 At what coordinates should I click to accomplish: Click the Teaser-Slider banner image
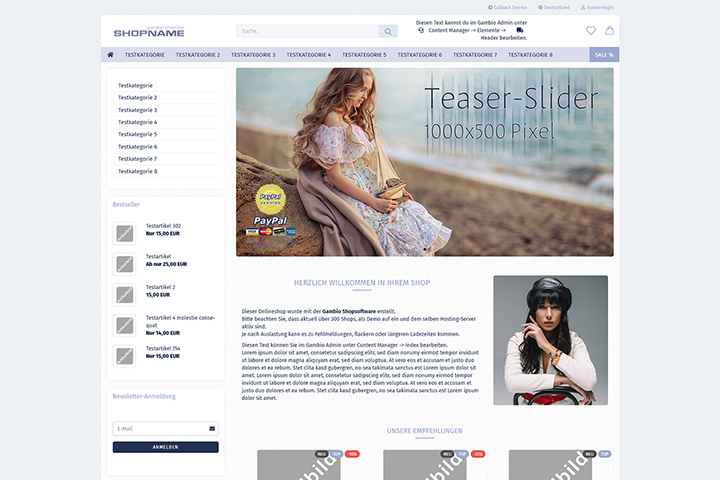[425, 162]
